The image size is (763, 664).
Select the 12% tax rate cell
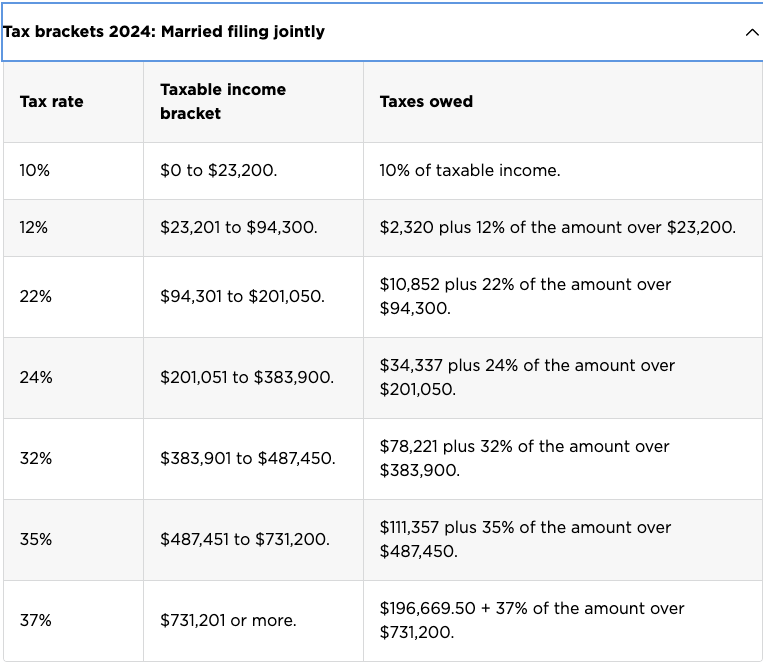[73, 228]
